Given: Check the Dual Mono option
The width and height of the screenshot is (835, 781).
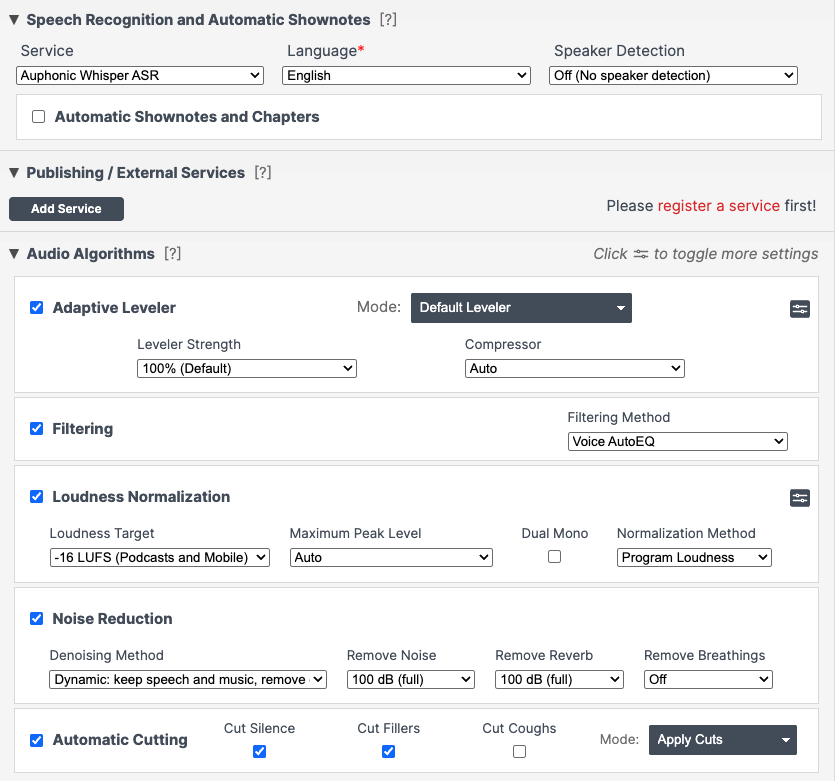Looking at the screenshot, I should click(554, 557).
